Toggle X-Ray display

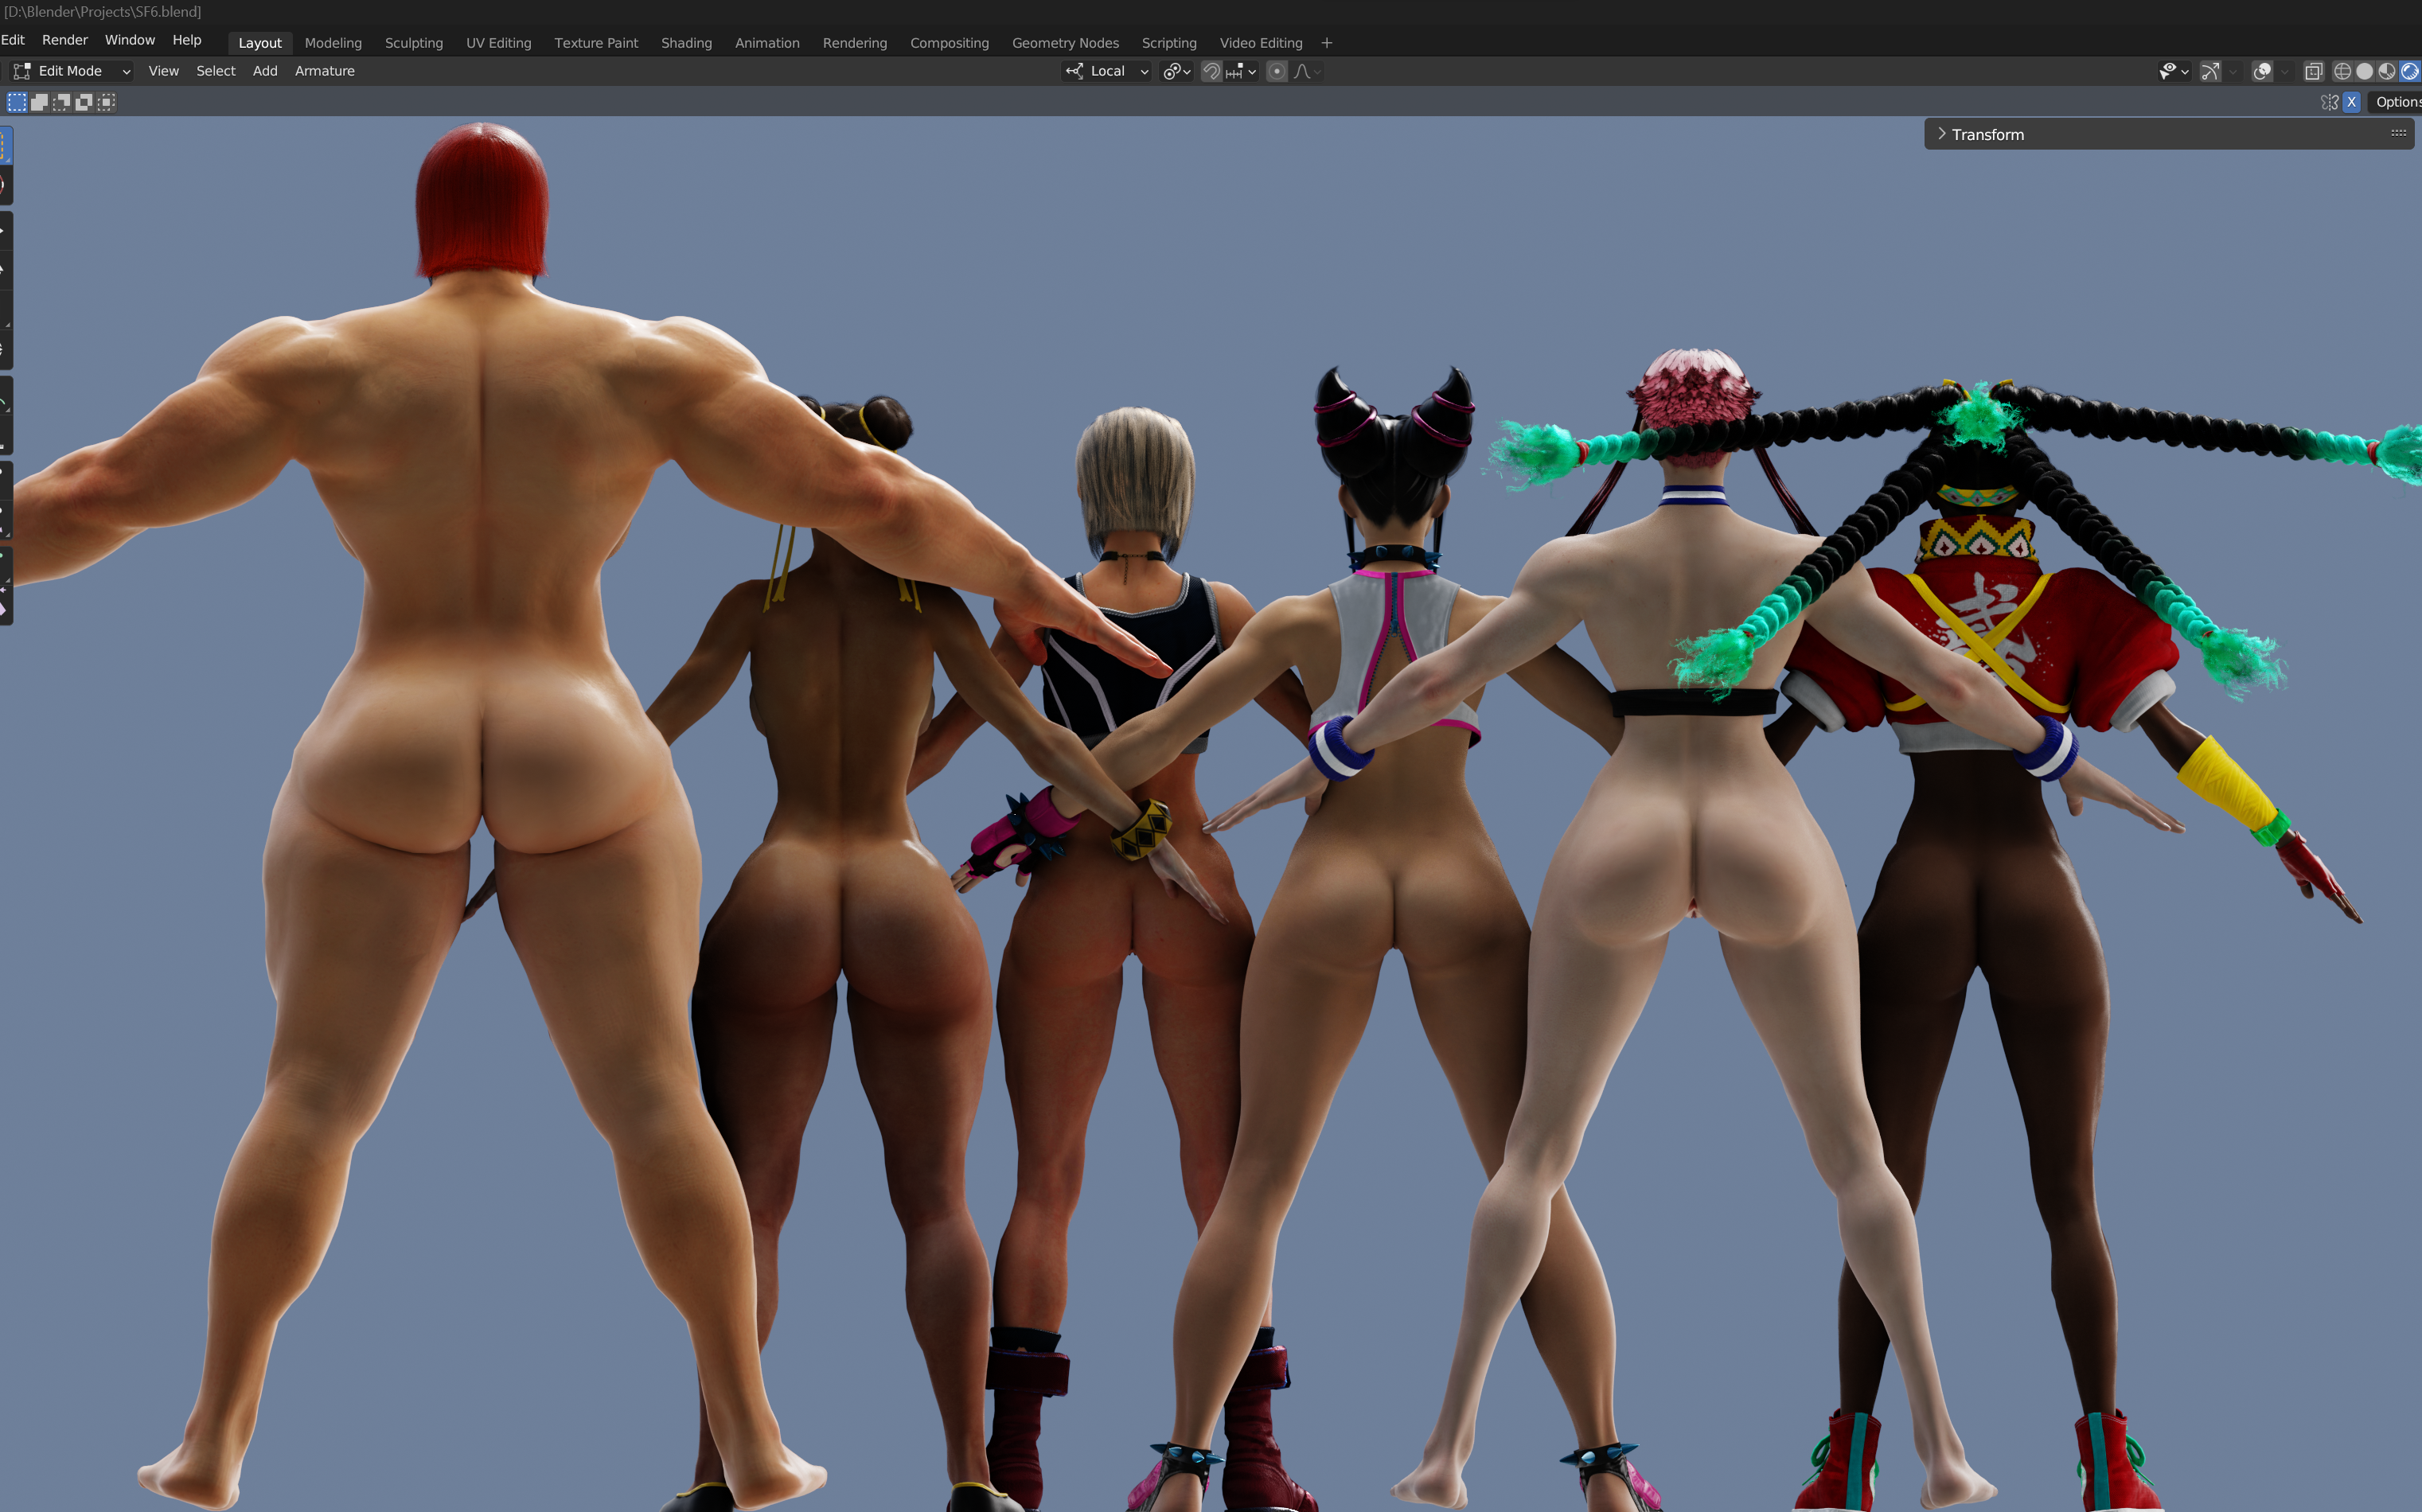[2313, 71]
